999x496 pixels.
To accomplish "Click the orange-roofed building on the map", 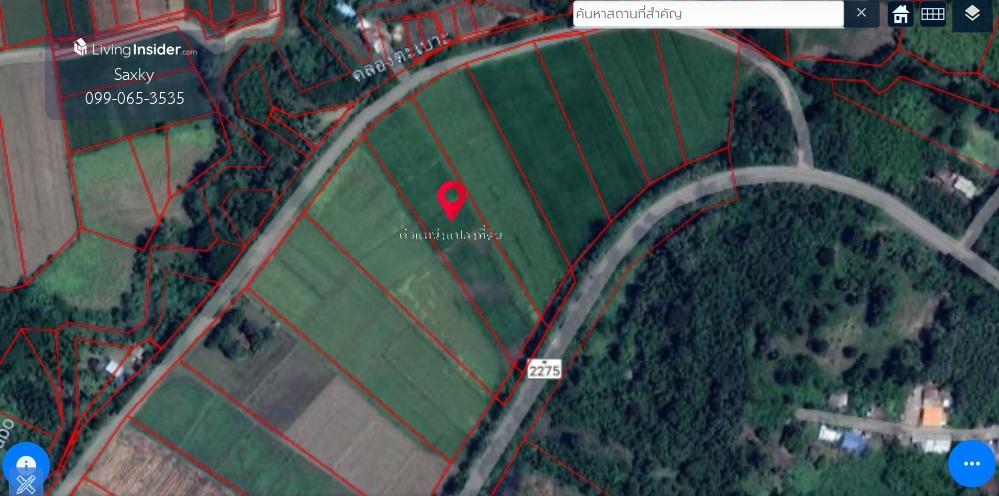I will point(933,414).
